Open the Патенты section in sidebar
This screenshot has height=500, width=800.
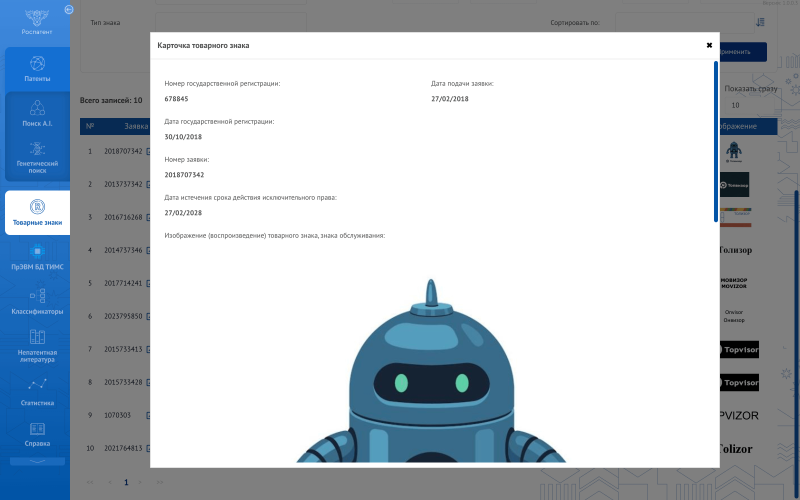coord(37,68)
